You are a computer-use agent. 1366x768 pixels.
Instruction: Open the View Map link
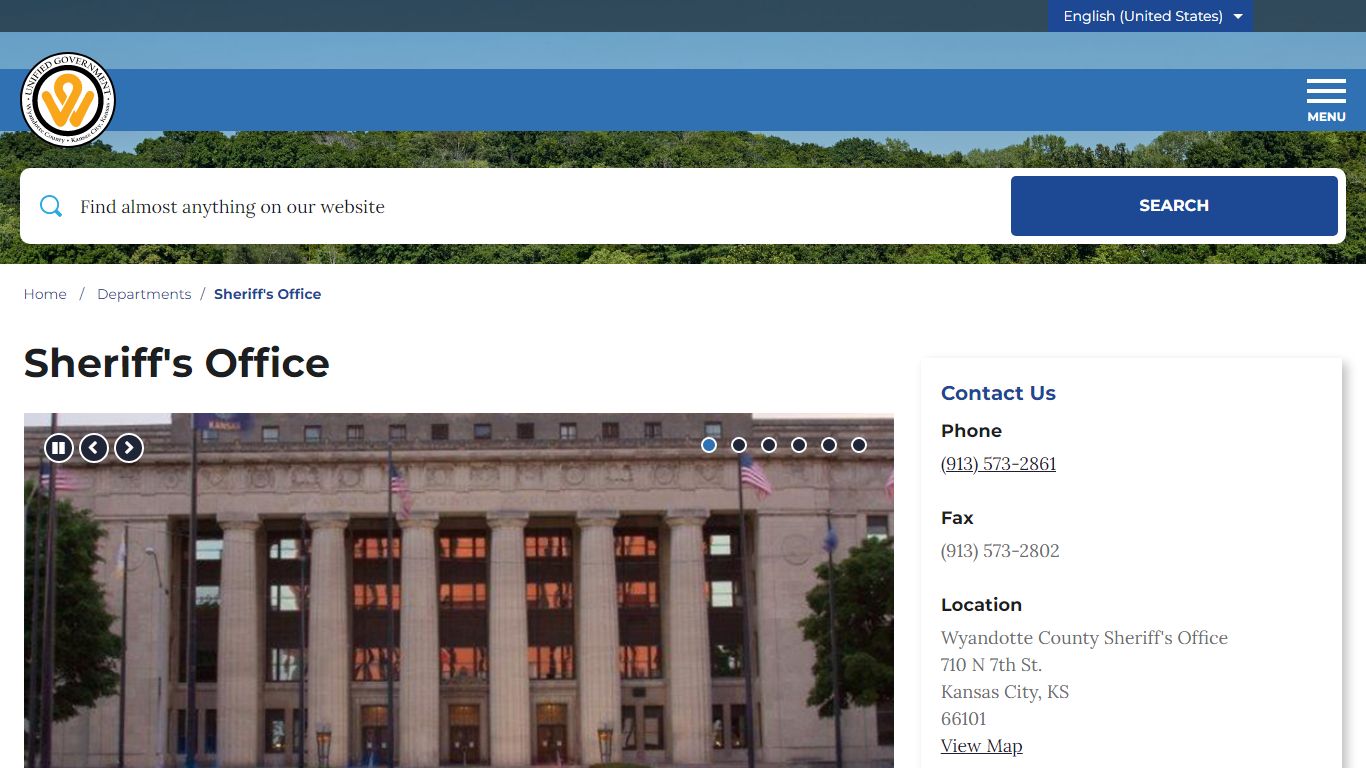click(981, 746)
